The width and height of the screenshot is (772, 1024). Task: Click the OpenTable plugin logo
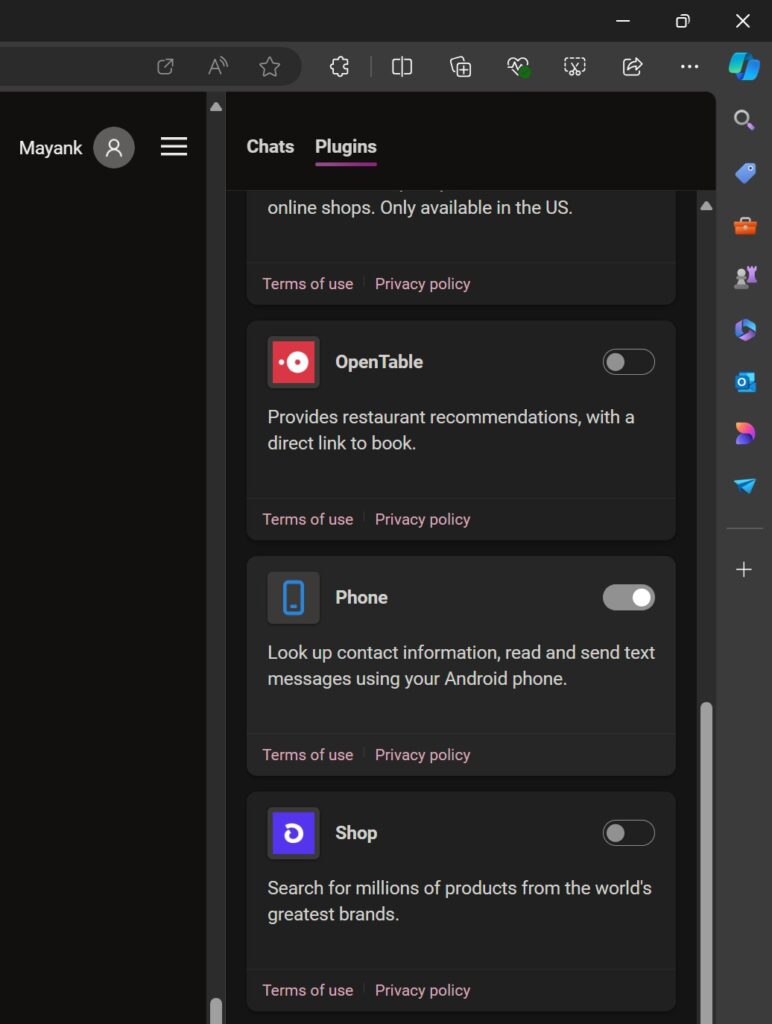(x=293, y=362)
